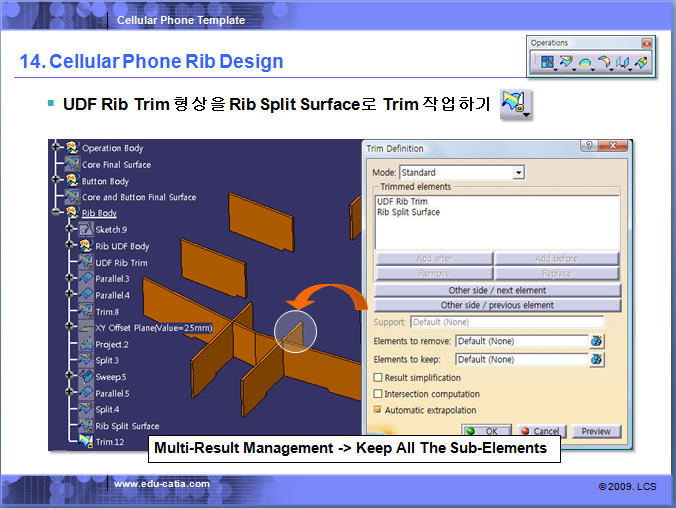676x508 pixels.
Task: Collapse the Rib Body tree node
Action: click(x=57, y=213)
